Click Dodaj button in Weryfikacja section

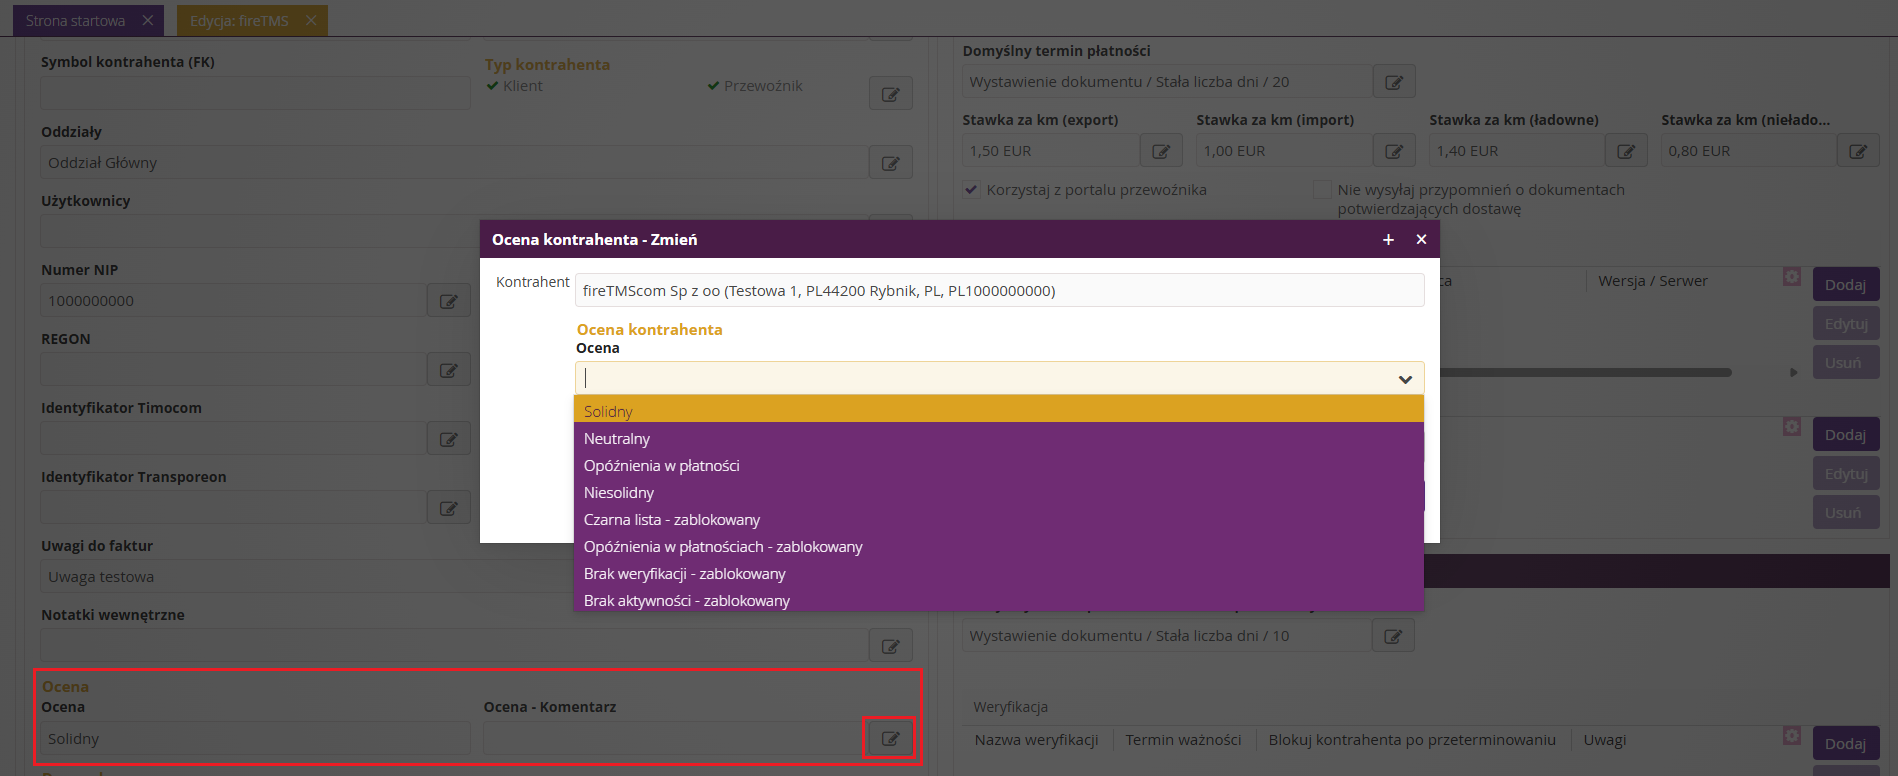[x=1845, y=743]
